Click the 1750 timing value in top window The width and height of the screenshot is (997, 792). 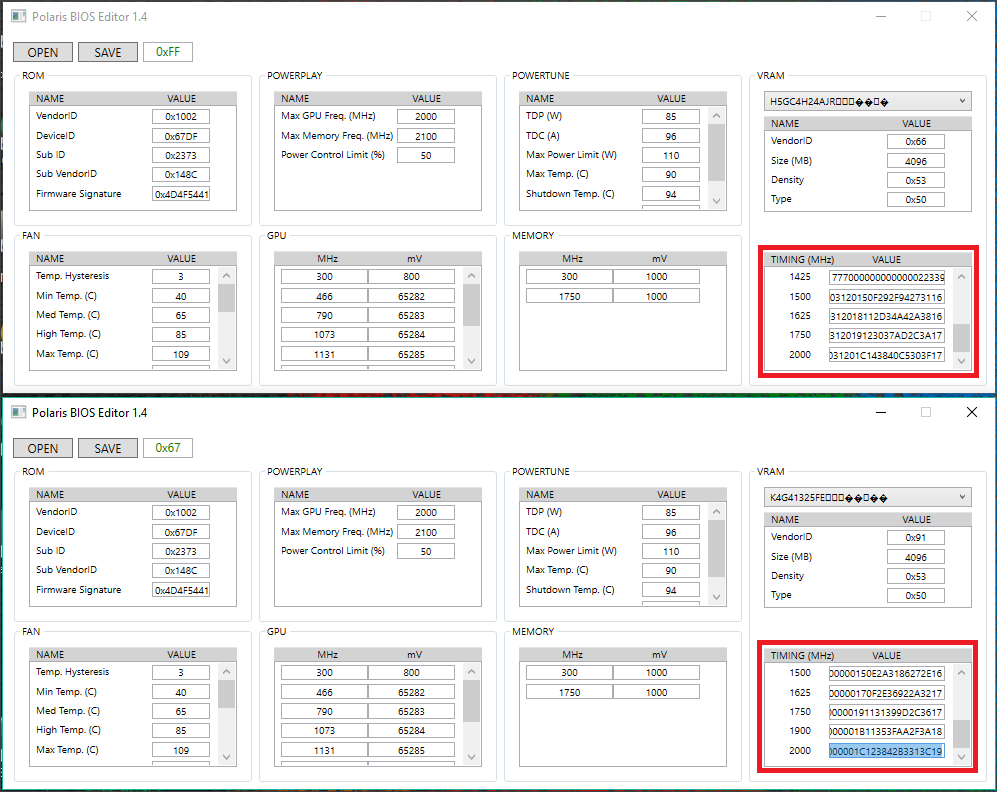pos(886,336)
